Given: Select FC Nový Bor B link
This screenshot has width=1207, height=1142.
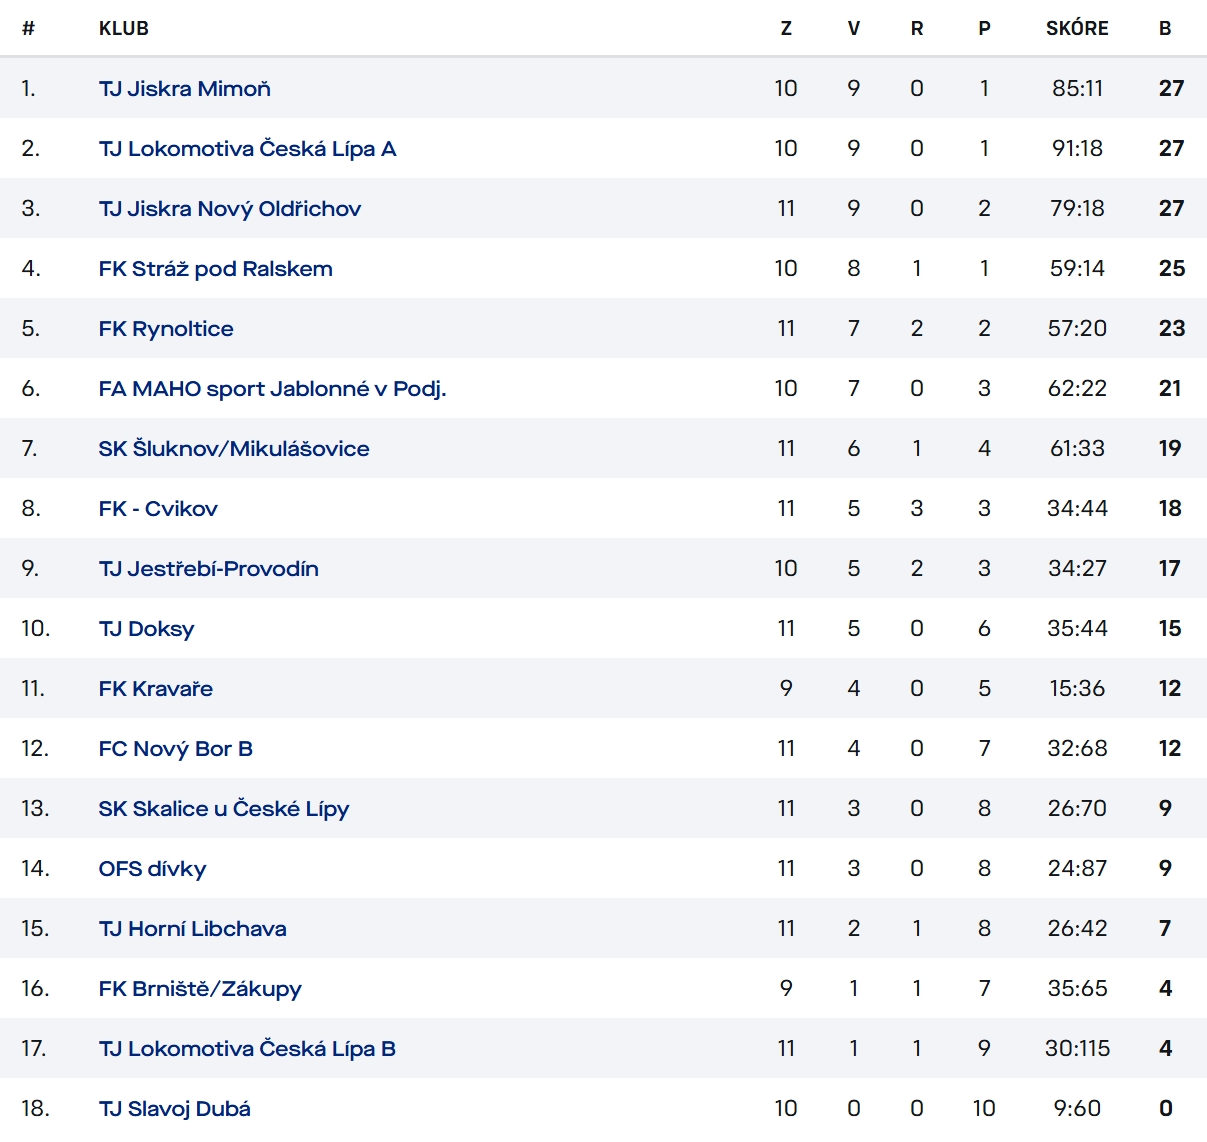Looking at the screenshot, I should (175, 749).
